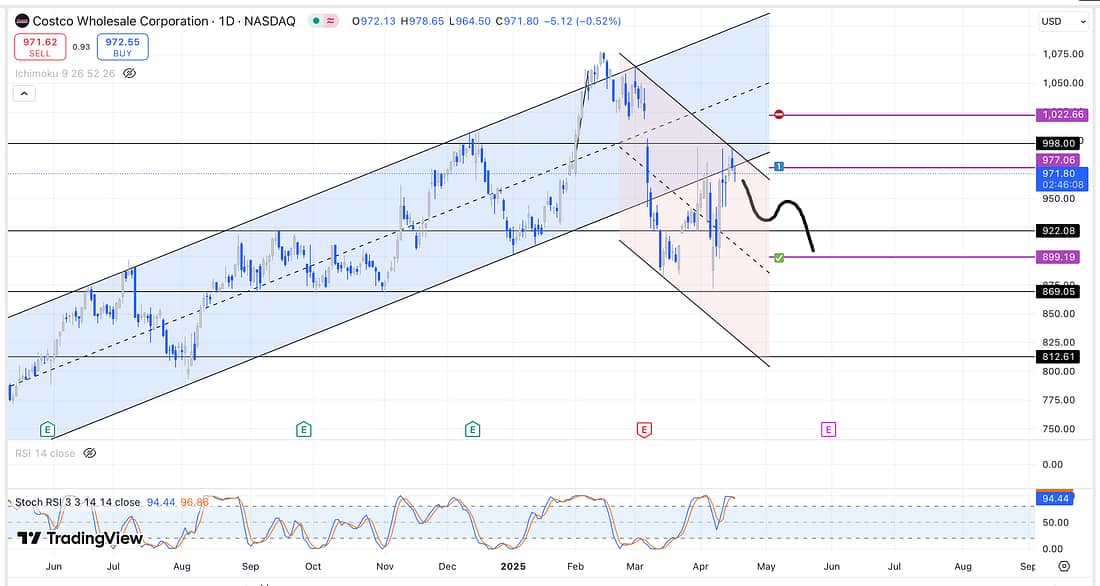Screen dimensions: 1100x586
Task: Select the Stoch RSI indicator legend
Action: pos(77,502)
